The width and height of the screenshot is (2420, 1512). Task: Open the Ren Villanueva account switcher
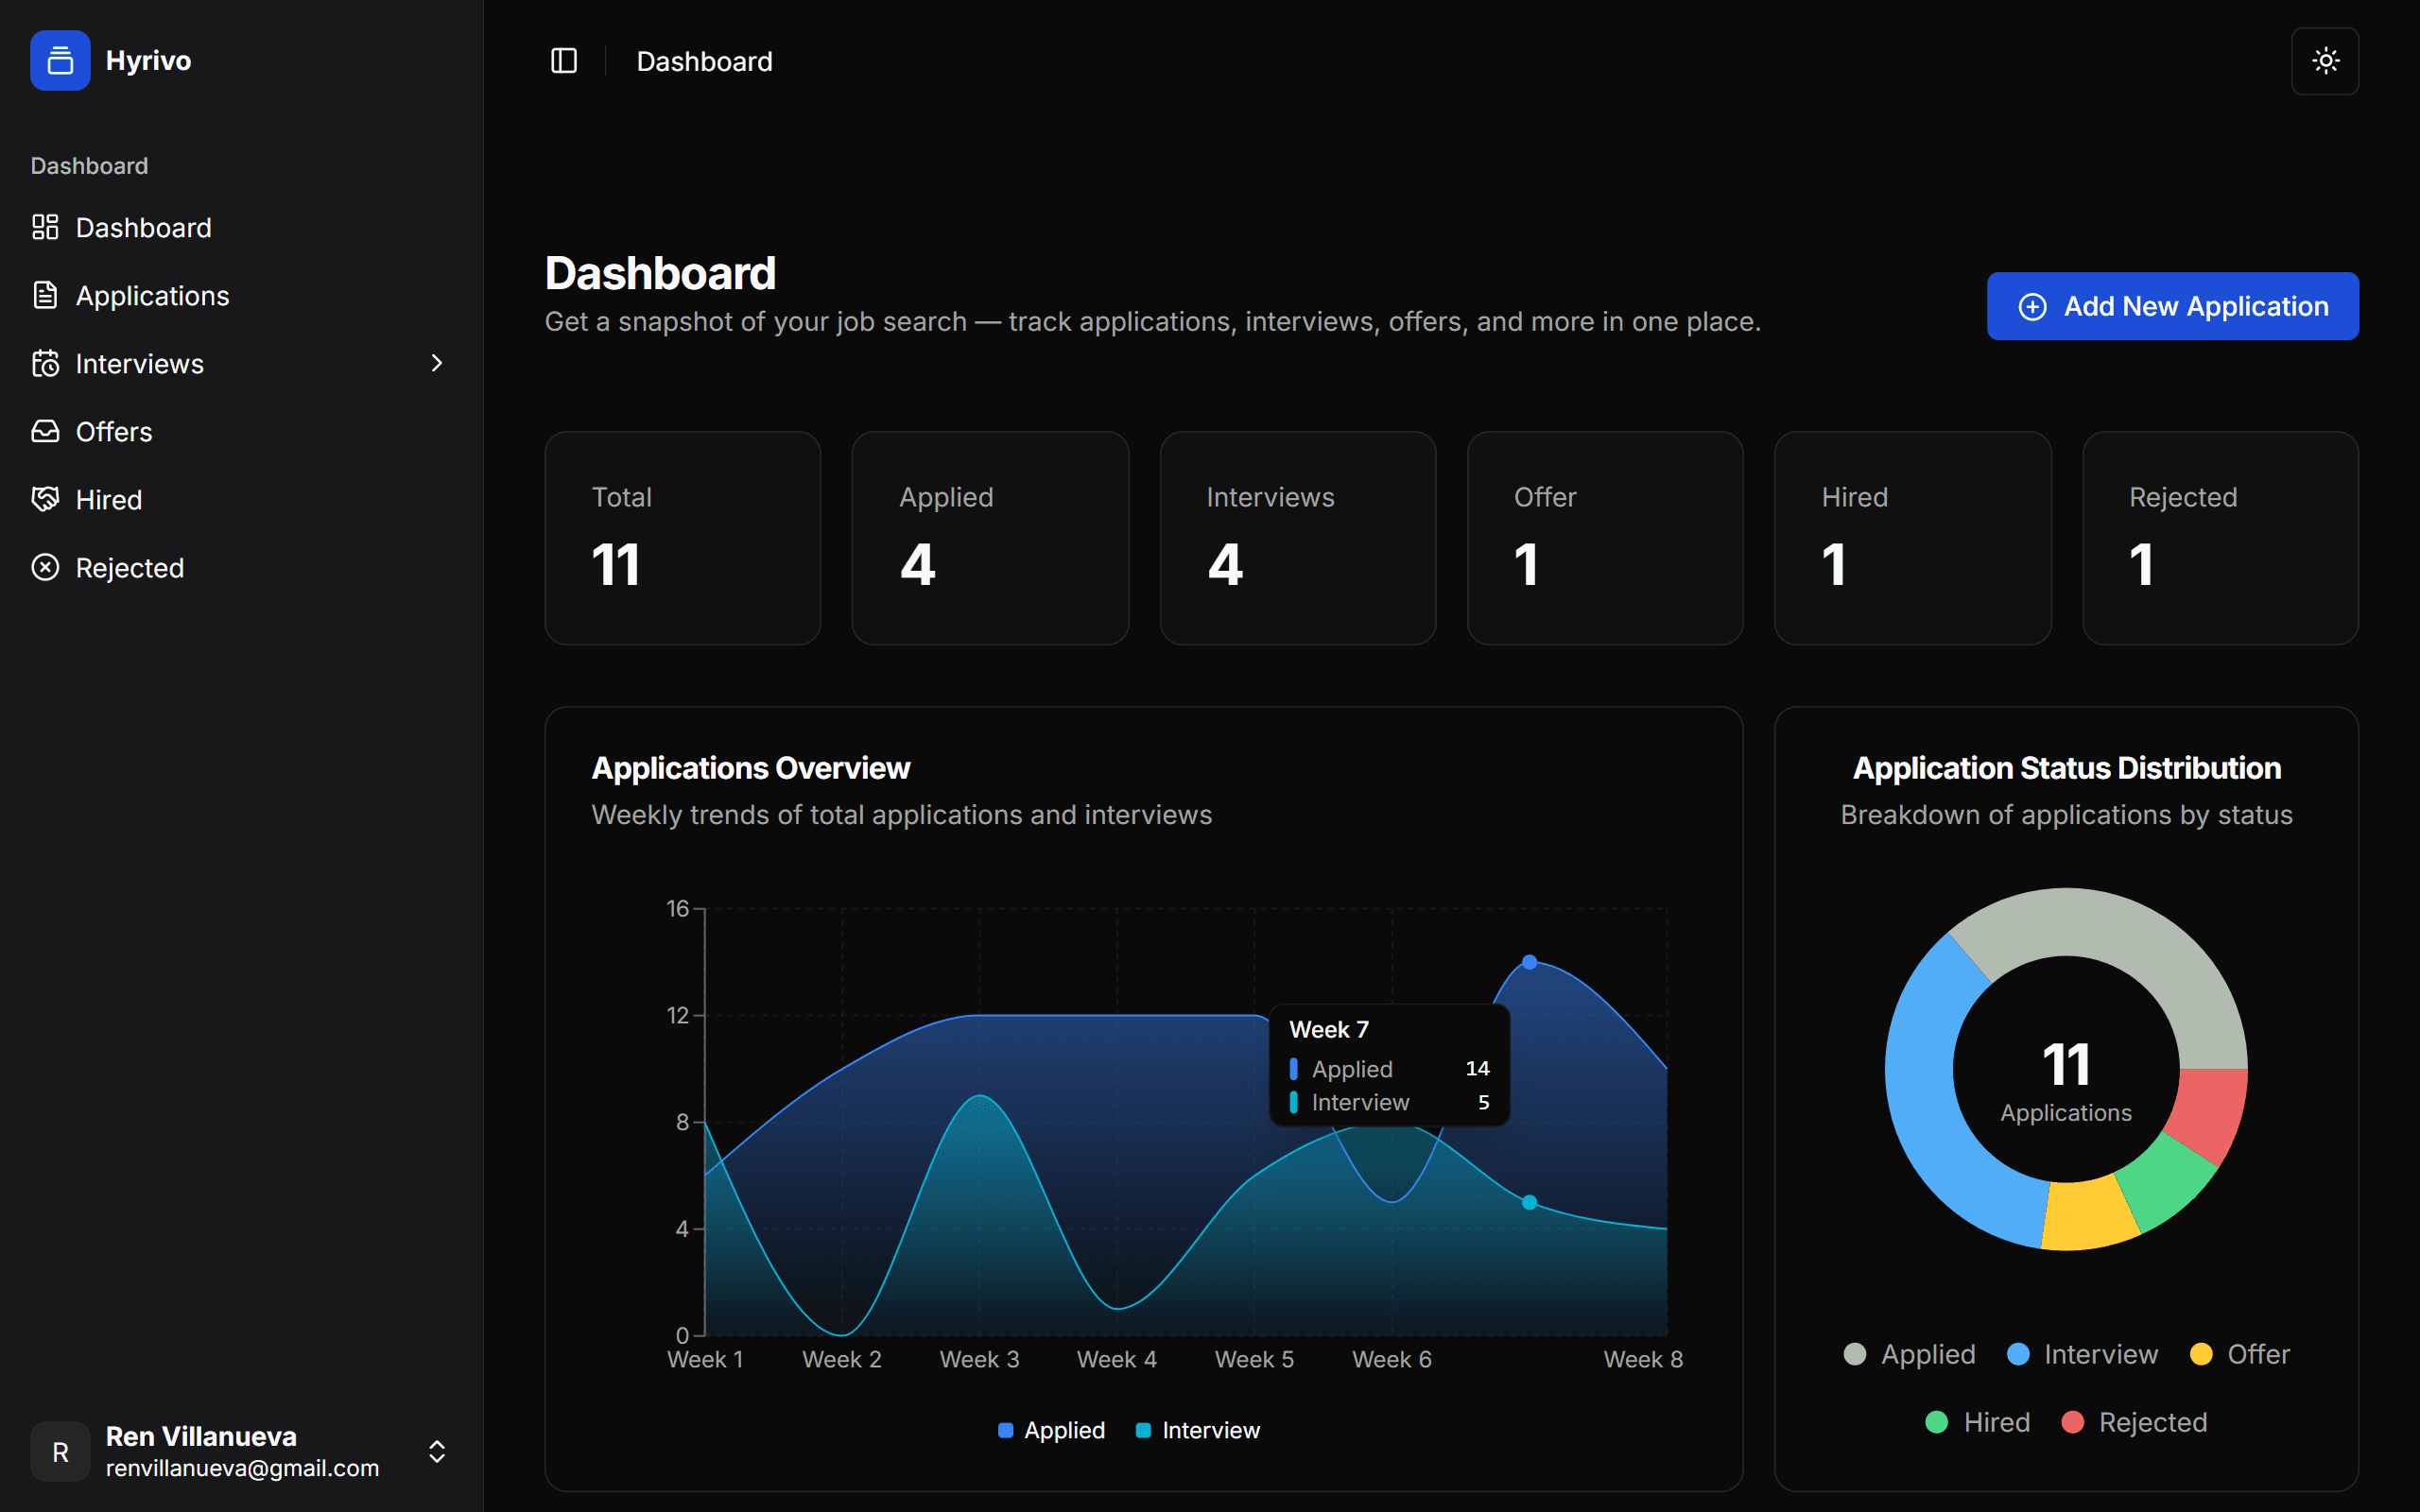point(240,1451)
